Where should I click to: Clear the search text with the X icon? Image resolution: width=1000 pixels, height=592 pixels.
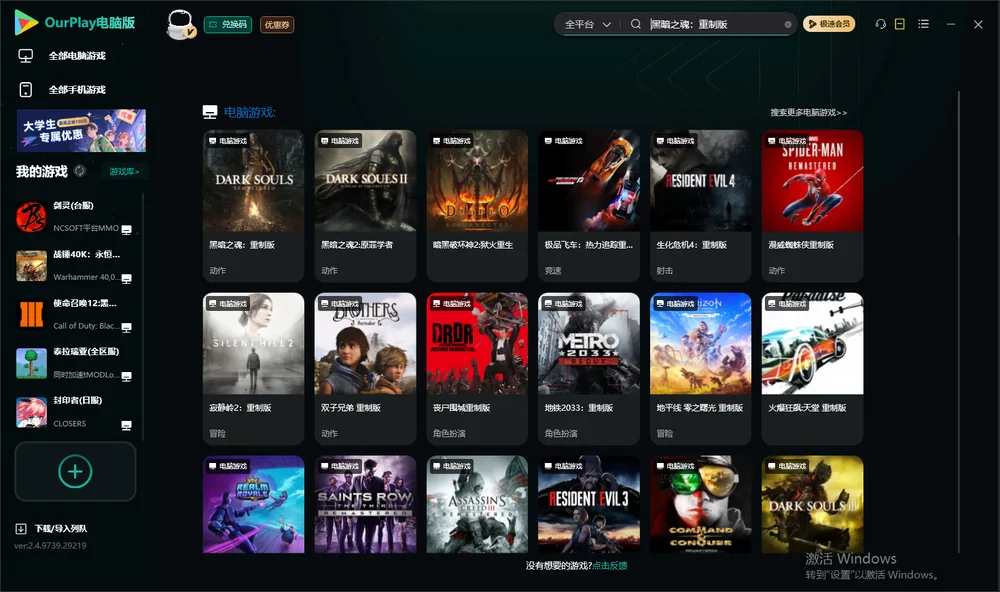788,24
